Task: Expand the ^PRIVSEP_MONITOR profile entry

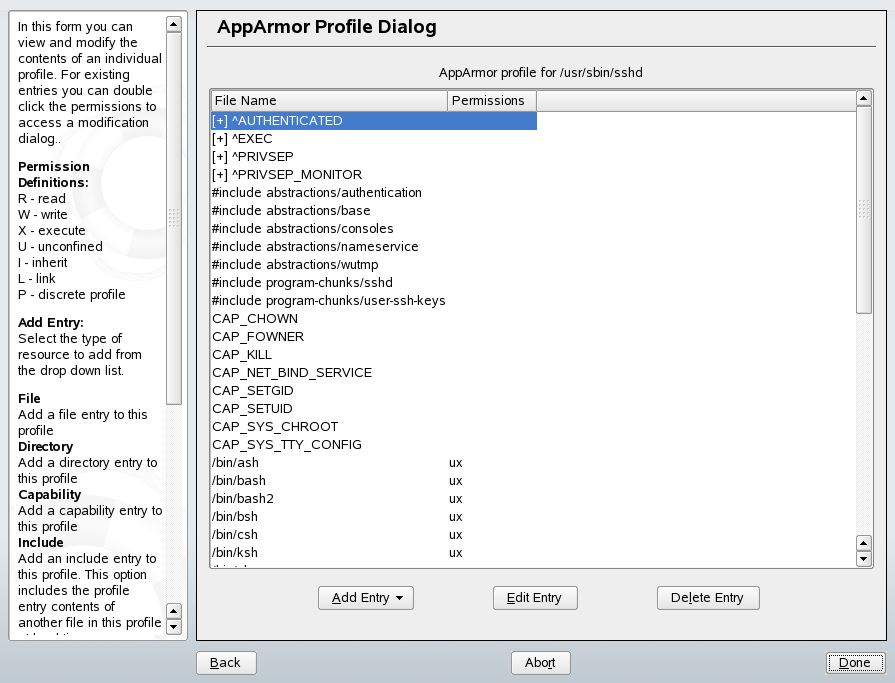Action: point(218,174)
